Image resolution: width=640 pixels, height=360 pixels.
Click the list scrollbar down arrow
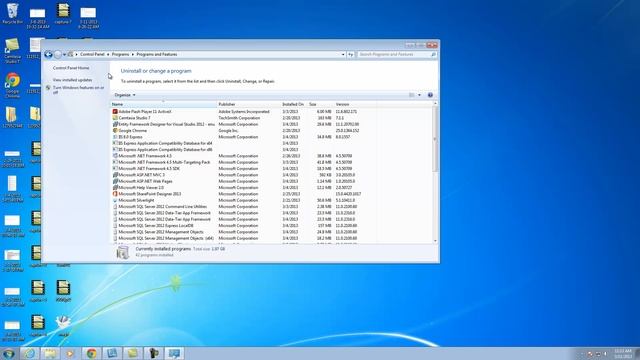tap(435, 241)
